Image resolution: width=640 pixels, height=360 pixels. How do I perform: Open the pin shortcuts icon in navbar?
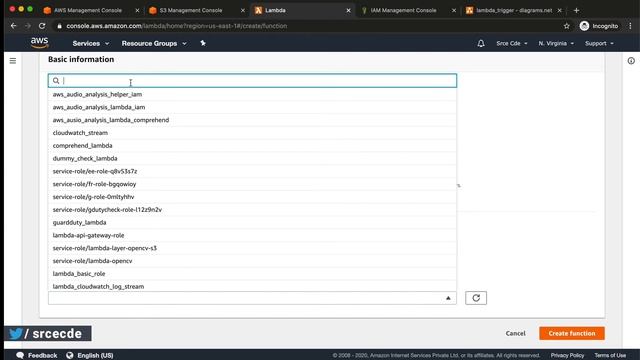click(203, 43)
